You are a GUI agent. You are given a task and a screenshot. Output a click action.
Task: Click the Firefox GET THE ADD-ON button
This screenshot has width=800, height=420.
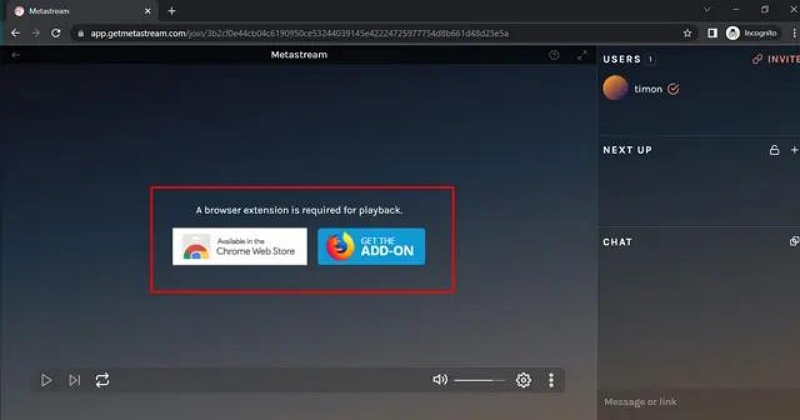point(371,246)
